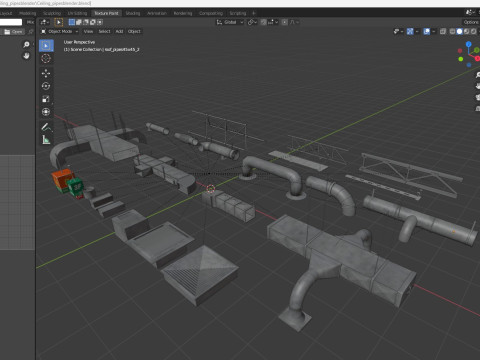Choose the subtract selection mode icon
The image size is (480, 360).
click(86, 22)
